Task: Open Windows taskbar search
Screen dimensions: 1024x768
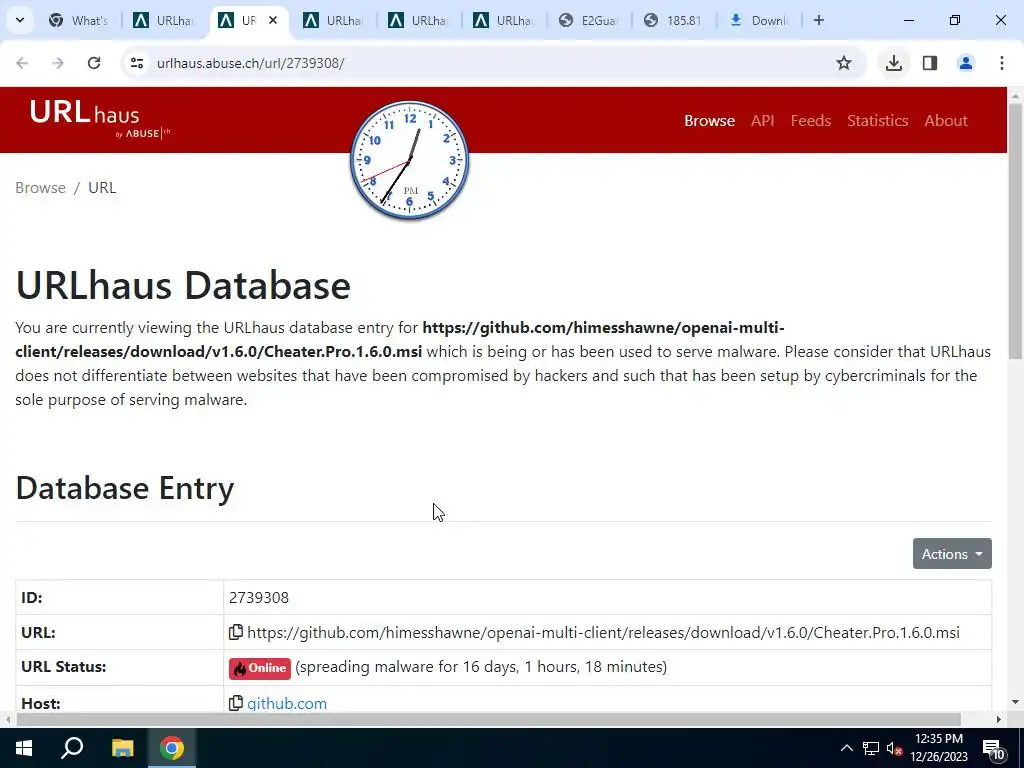Action: pos(72,748)
